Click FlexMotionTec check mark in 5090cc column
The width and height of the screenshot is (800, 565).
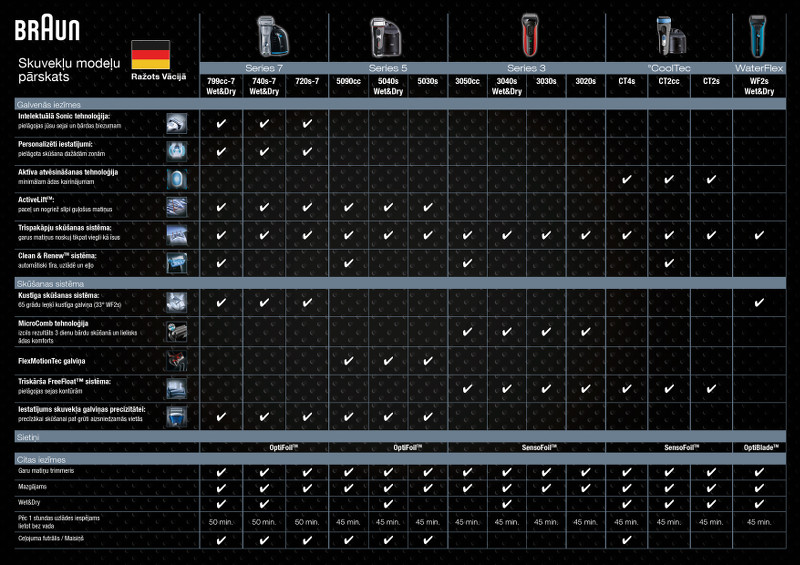pyautogui.click(x=348, y=361)
